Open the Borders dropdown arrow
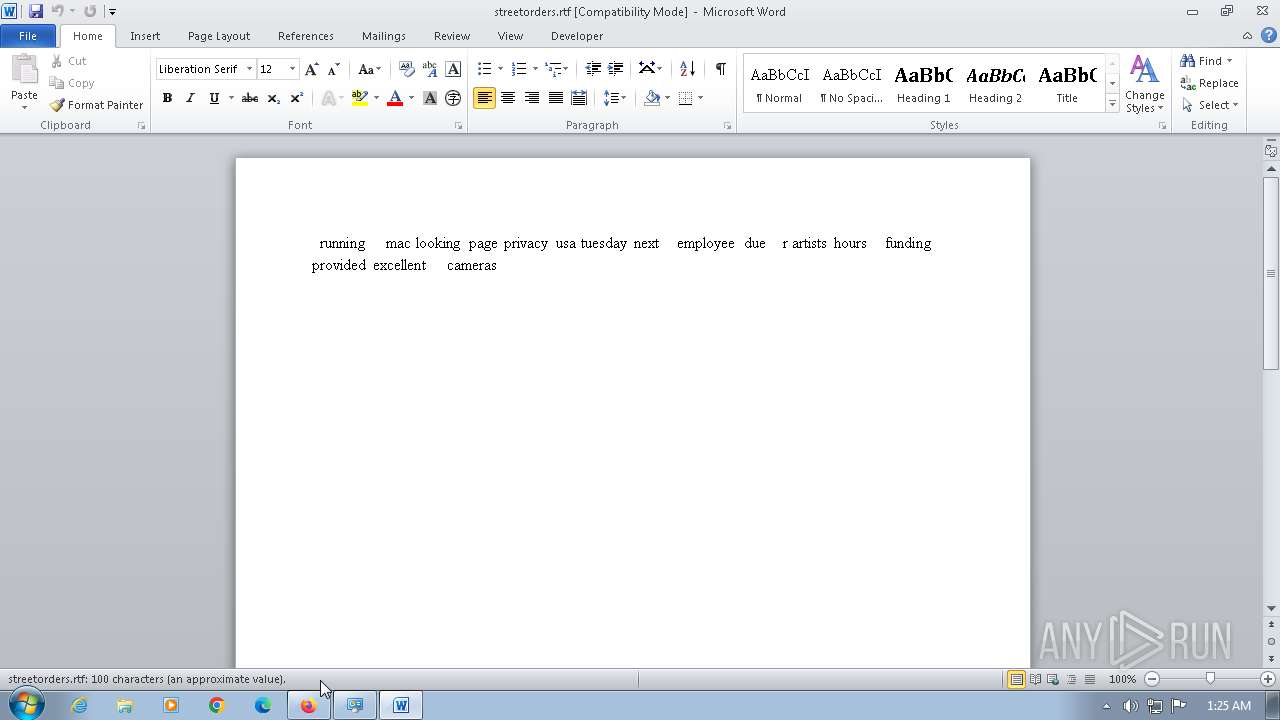The height and width of the screenshot is (720, 1280). click(x=700, y=98)
